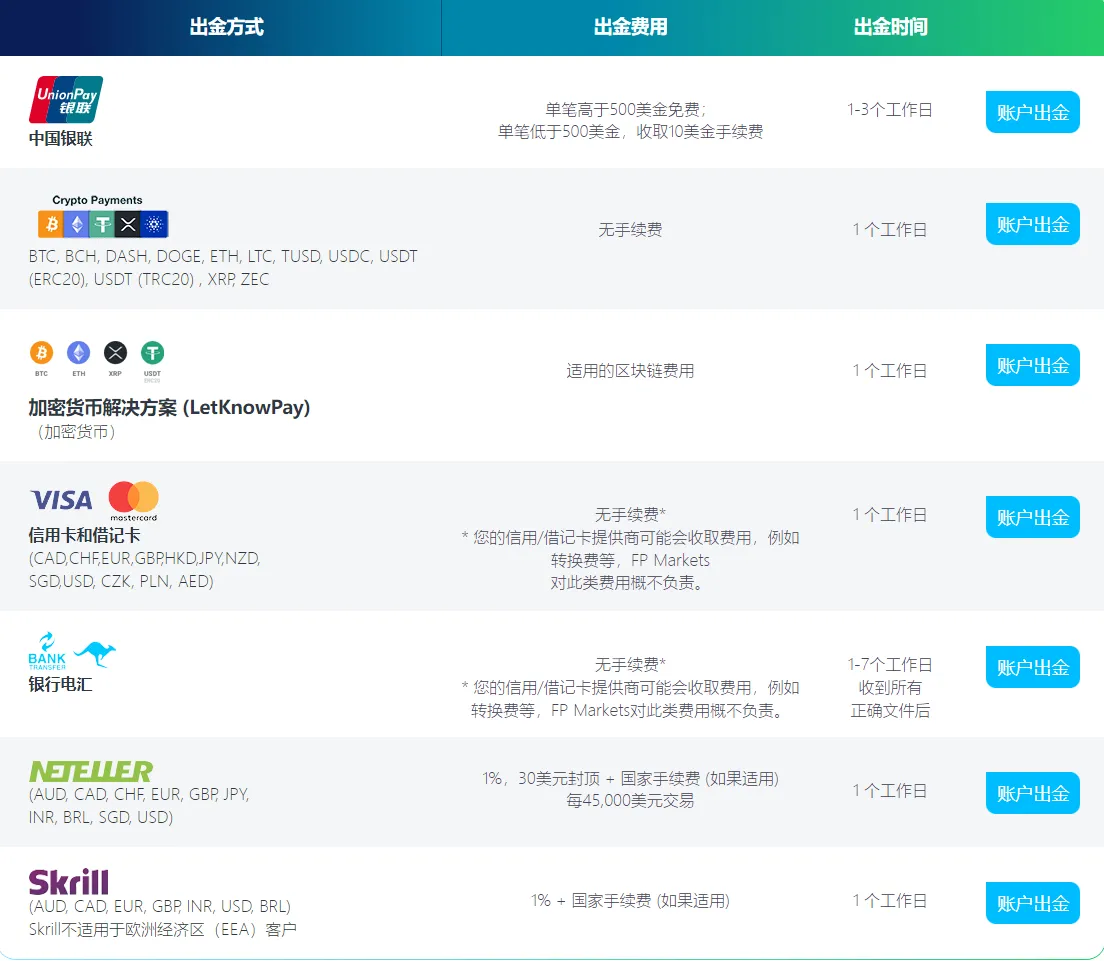Click the (加密货币) subtitle text

pos(76,432)
